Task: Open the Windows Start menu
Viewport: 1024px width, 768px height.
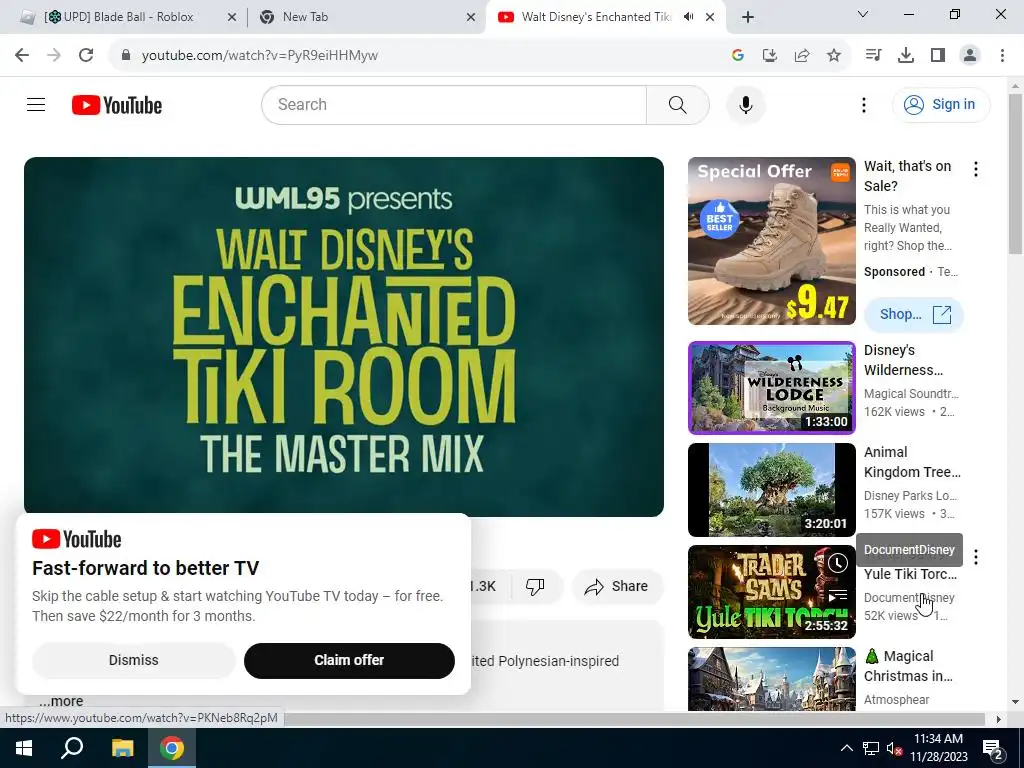Action: [24, 748]
